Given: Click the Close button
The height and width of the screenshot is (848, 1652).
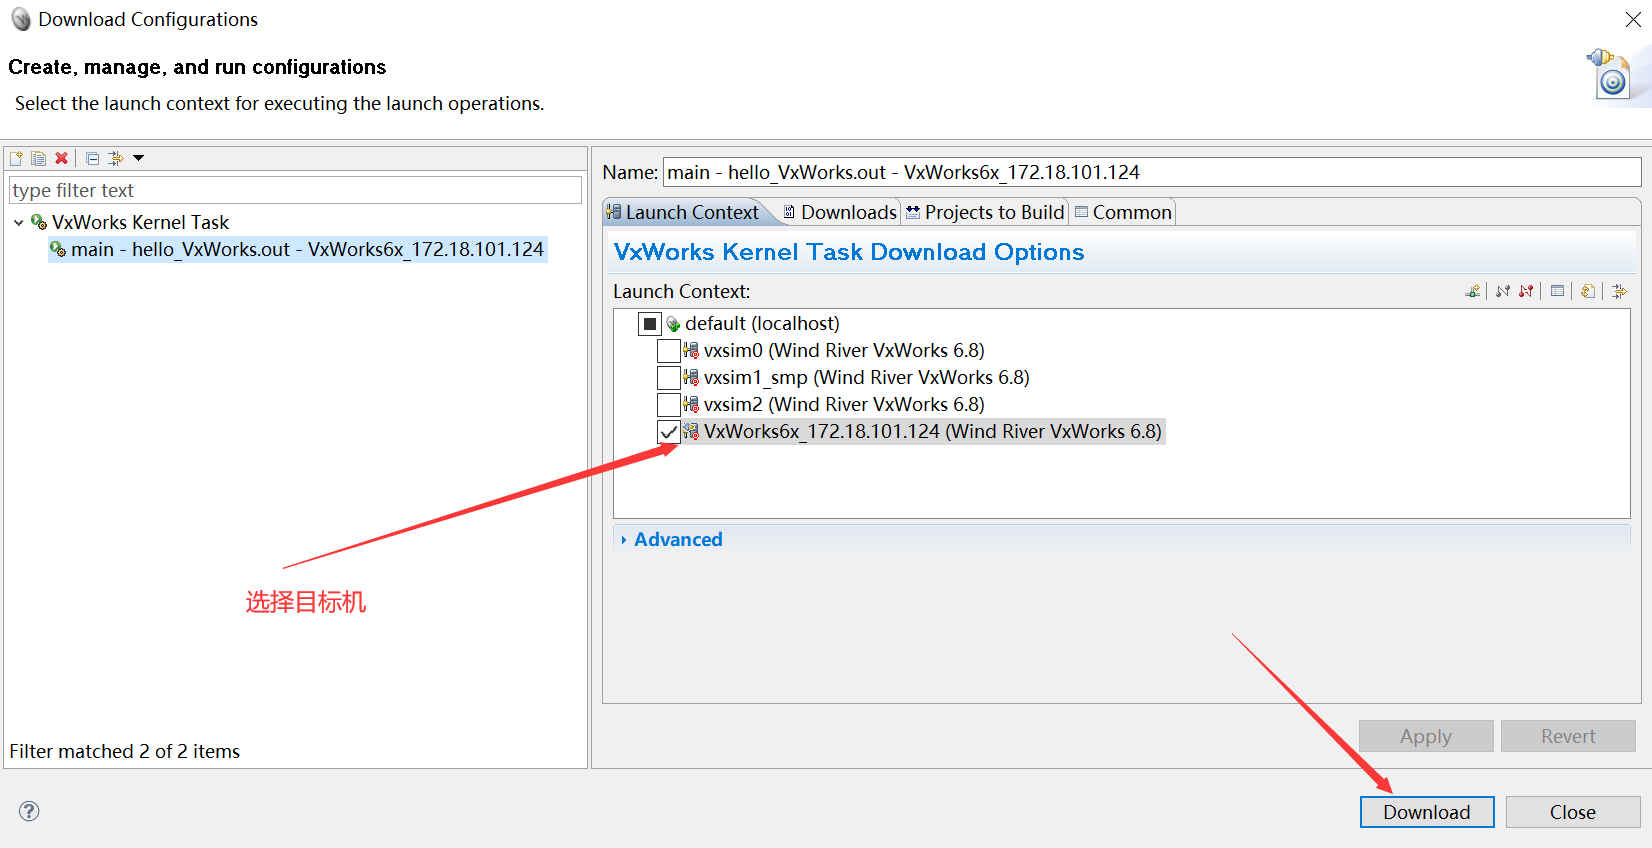Looking at the screenshot, I should (1573, 812).
